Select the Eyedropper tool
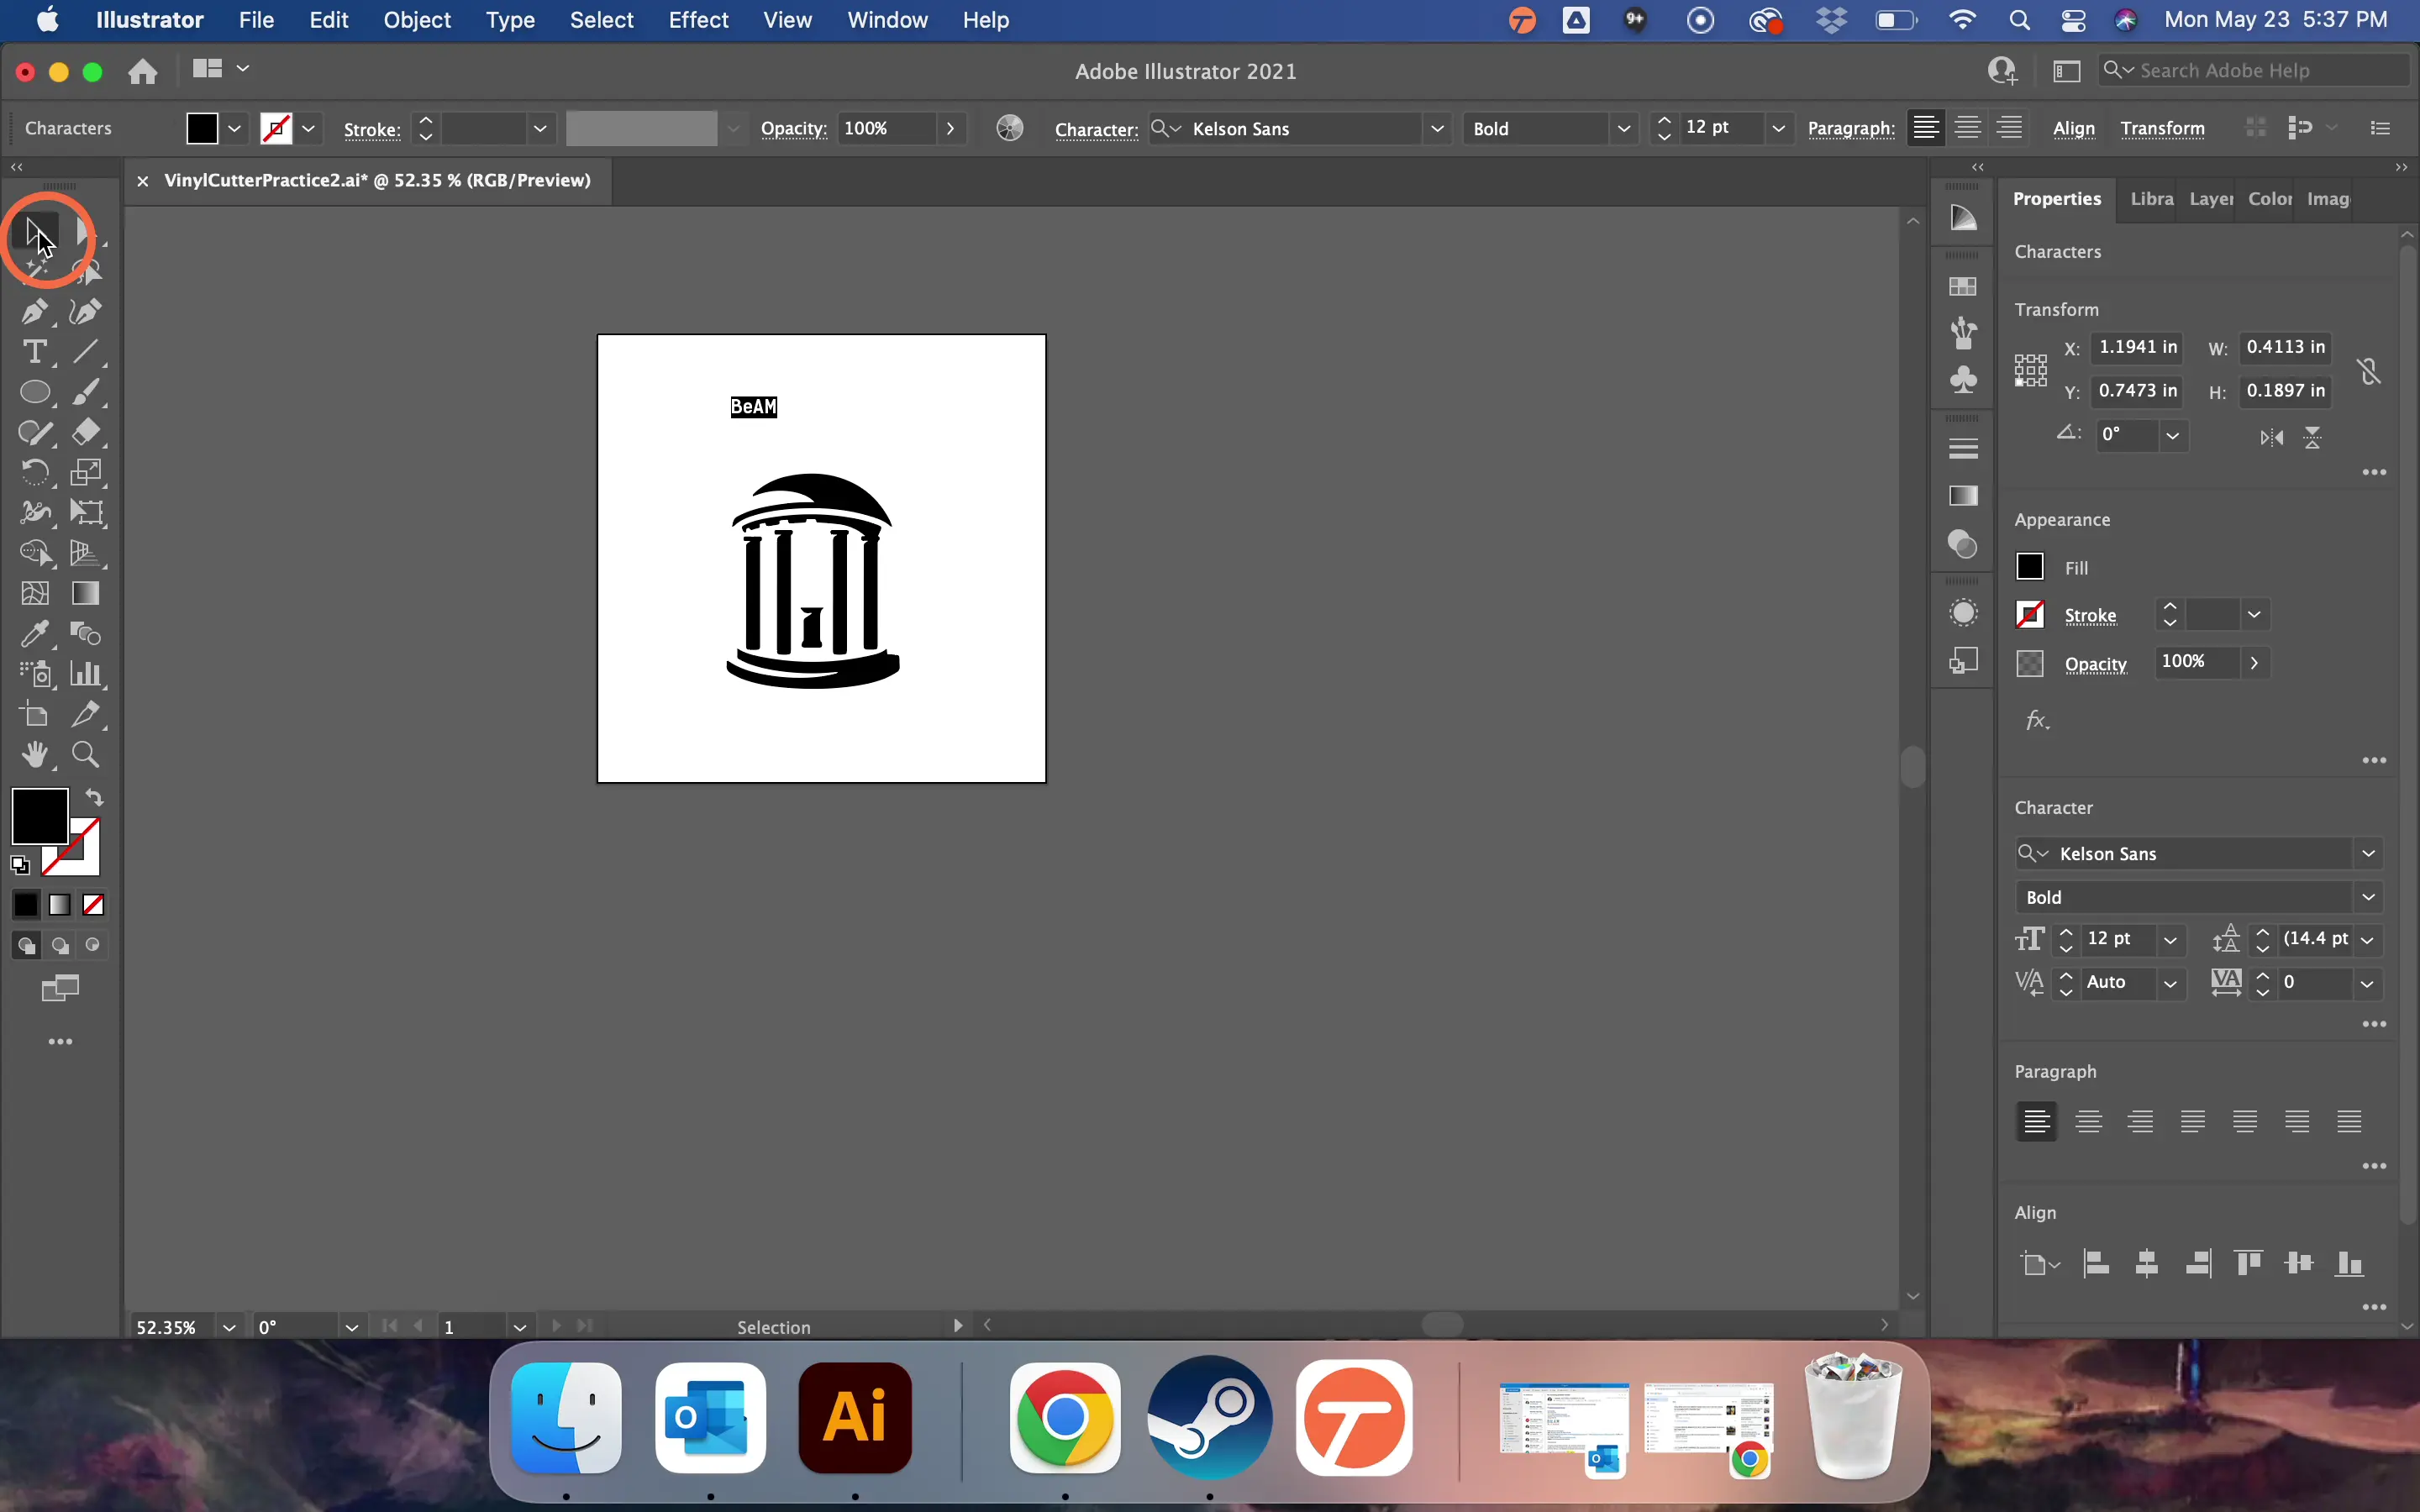 tap(35, 633)
